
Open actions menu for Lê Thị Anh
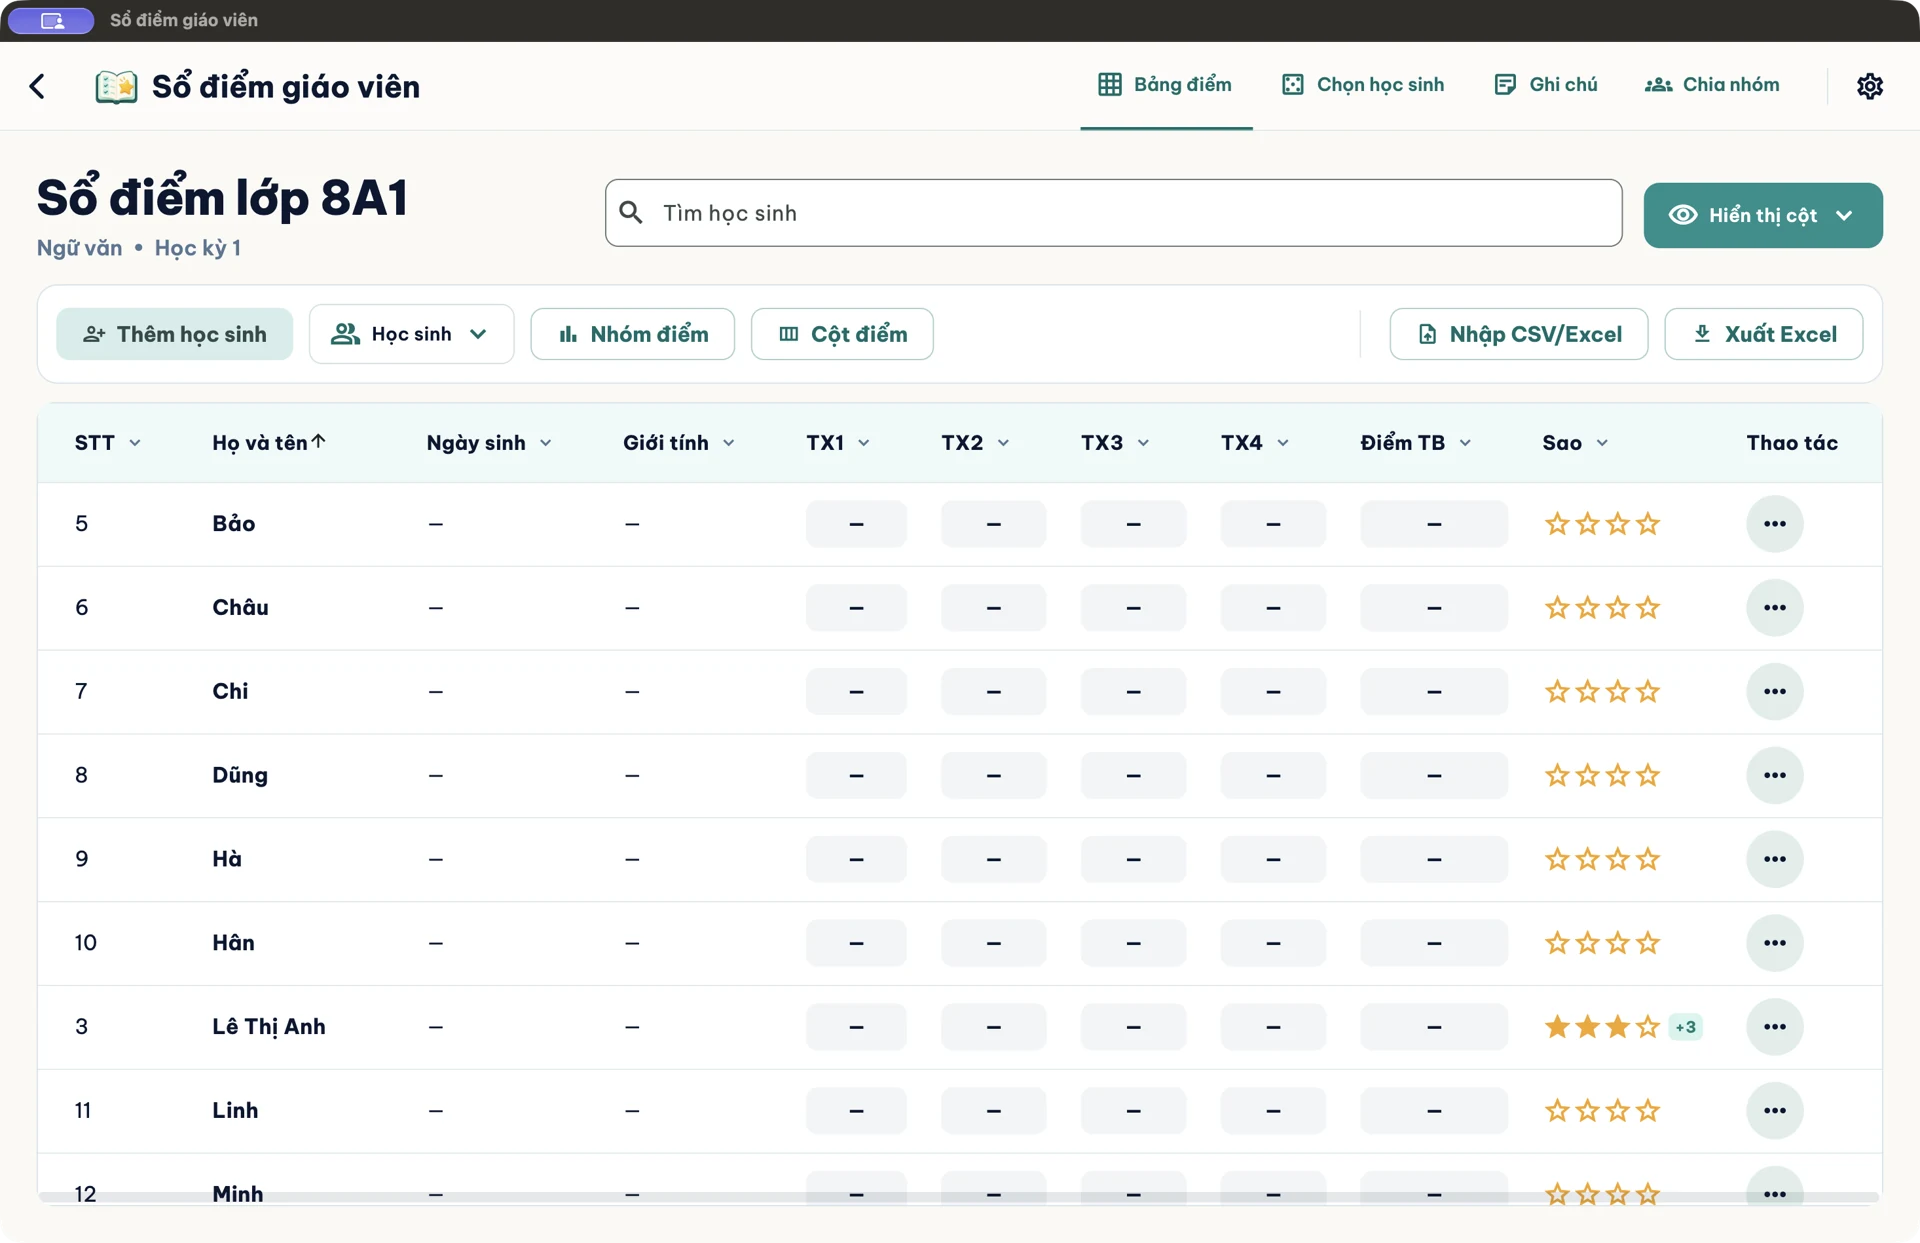(1775, 1027)
